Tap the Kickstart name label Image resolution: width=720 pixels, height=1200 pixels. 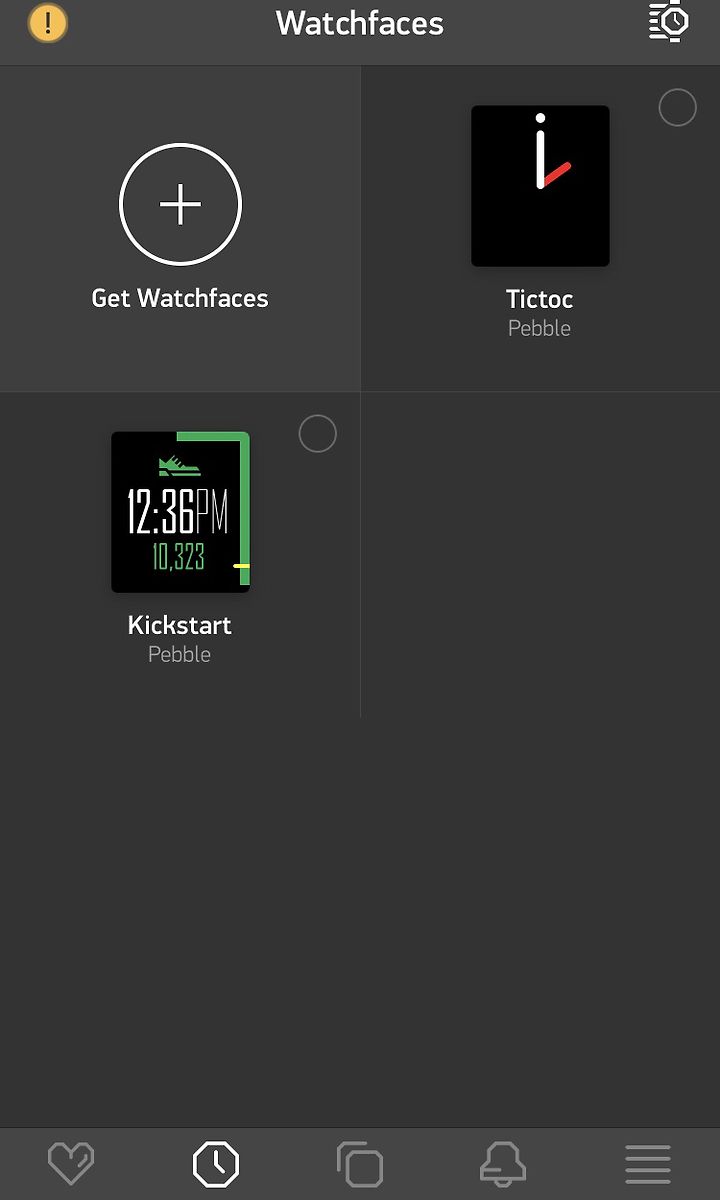click(180, 625)
